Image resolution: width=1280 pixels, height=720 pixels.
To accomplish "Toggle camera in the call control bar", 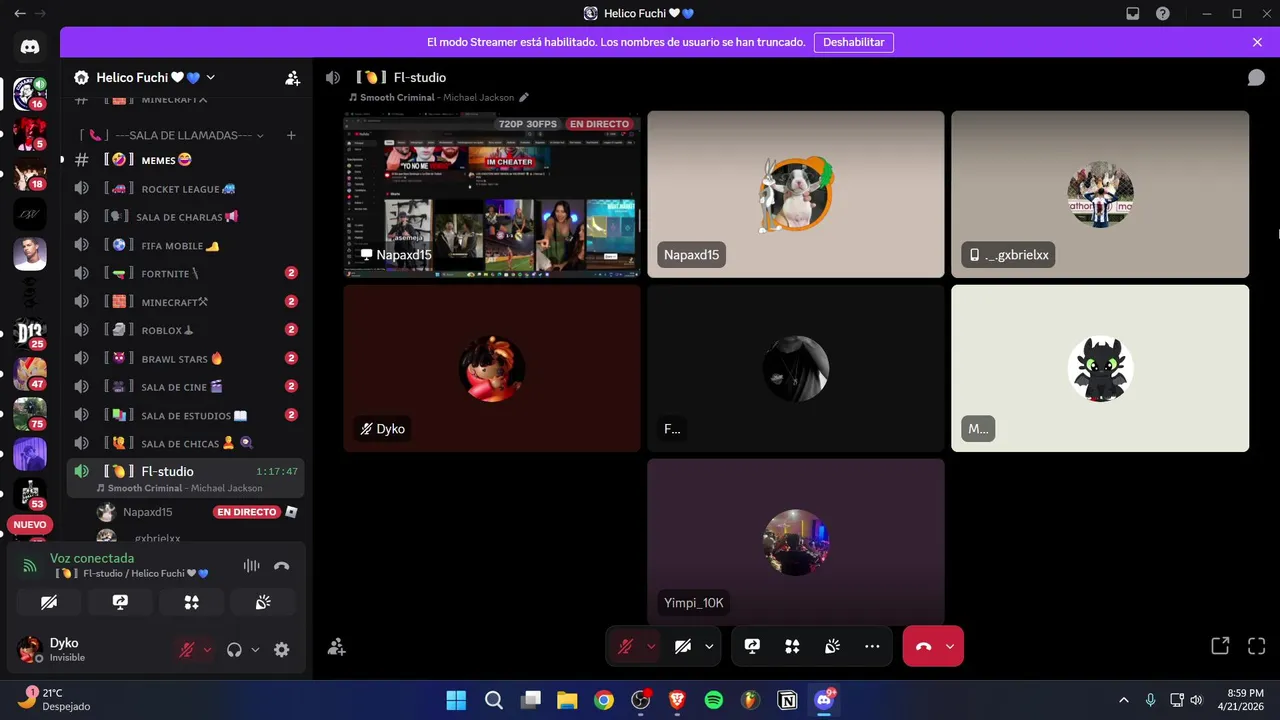I will tap(683, 647).
